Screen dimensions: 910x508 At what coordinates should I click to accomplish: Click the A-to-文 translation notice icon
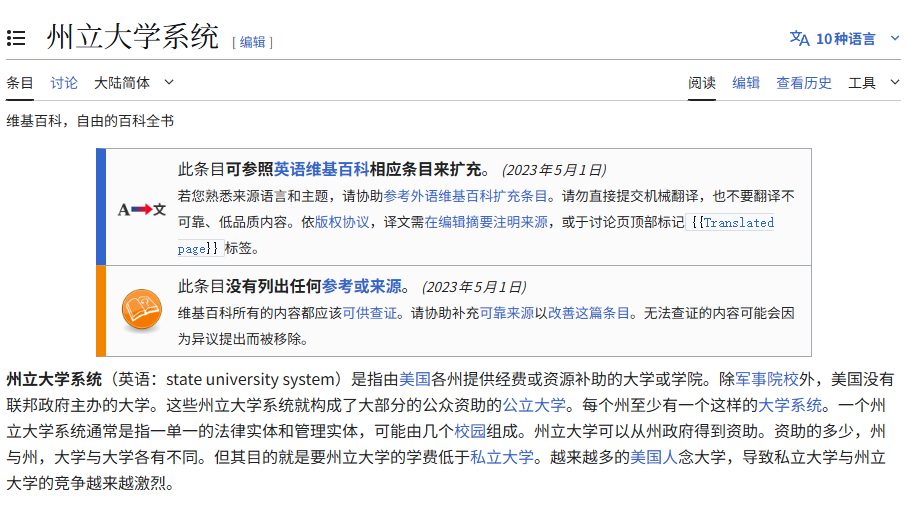coord(142,210)
